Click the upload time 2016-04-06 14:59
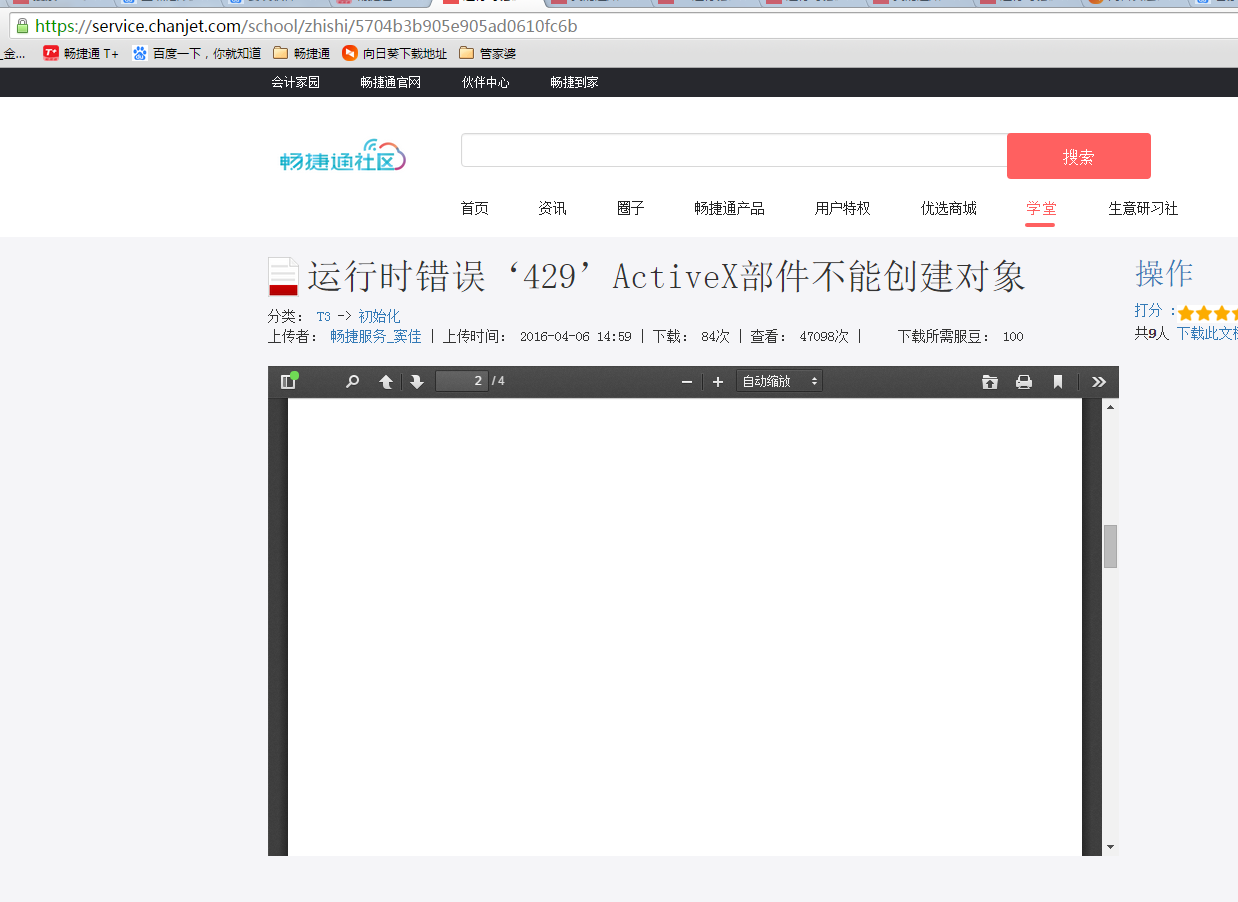The width and height of the screenshot is (1238, 902). pyautogui.click(x=576, y=337)
